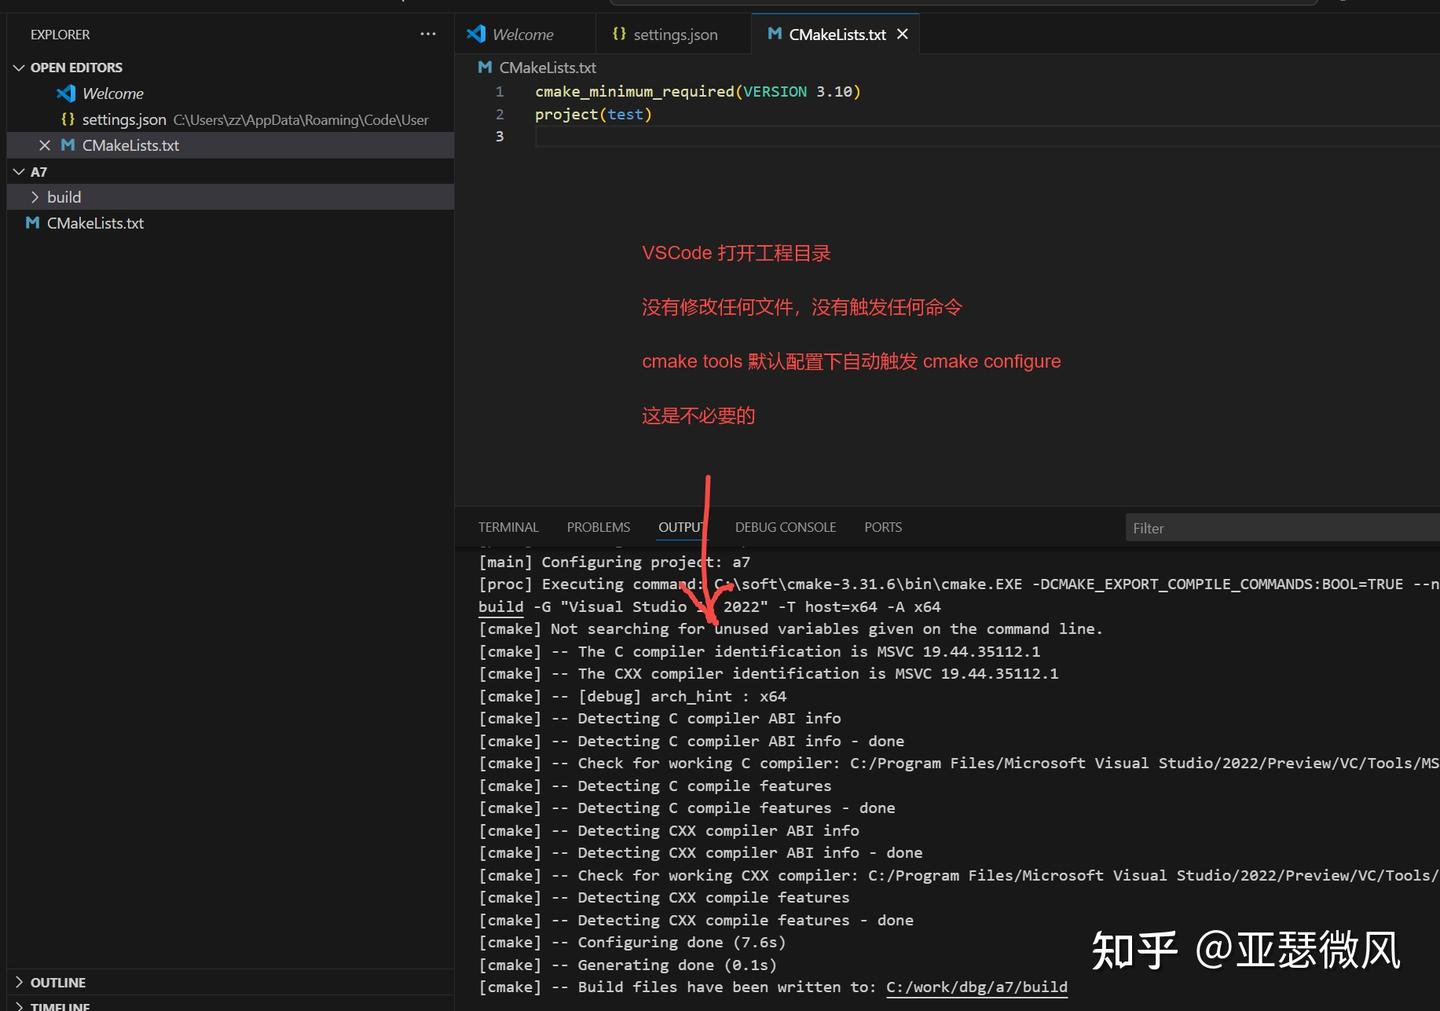Click the underlined build link in the output

501,606
